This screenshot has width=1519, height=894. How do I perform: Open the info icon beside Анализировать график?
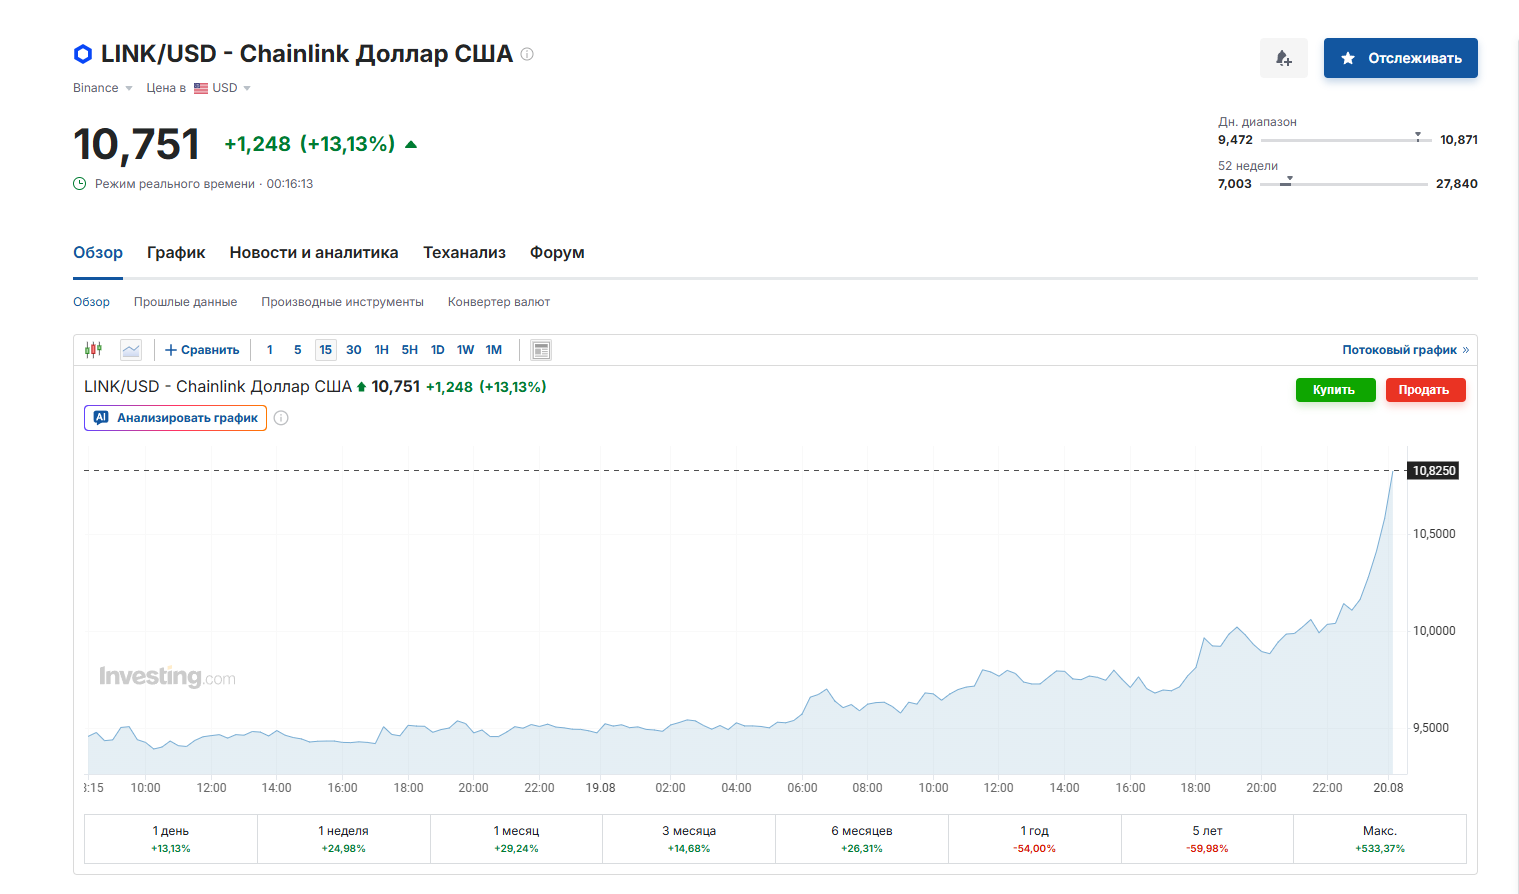pyautogui.click(x=281, y=418)
